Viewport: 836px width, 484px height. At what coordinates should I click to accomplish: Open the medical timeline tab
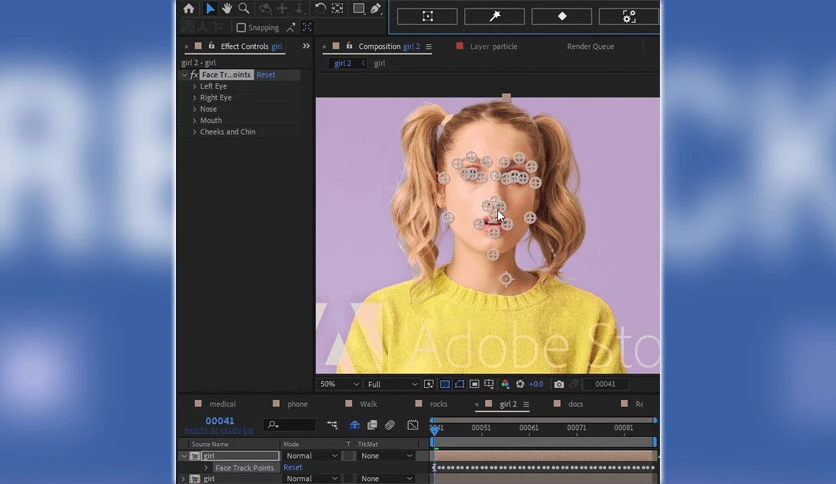pyautogui.click(x=222, y=404)
